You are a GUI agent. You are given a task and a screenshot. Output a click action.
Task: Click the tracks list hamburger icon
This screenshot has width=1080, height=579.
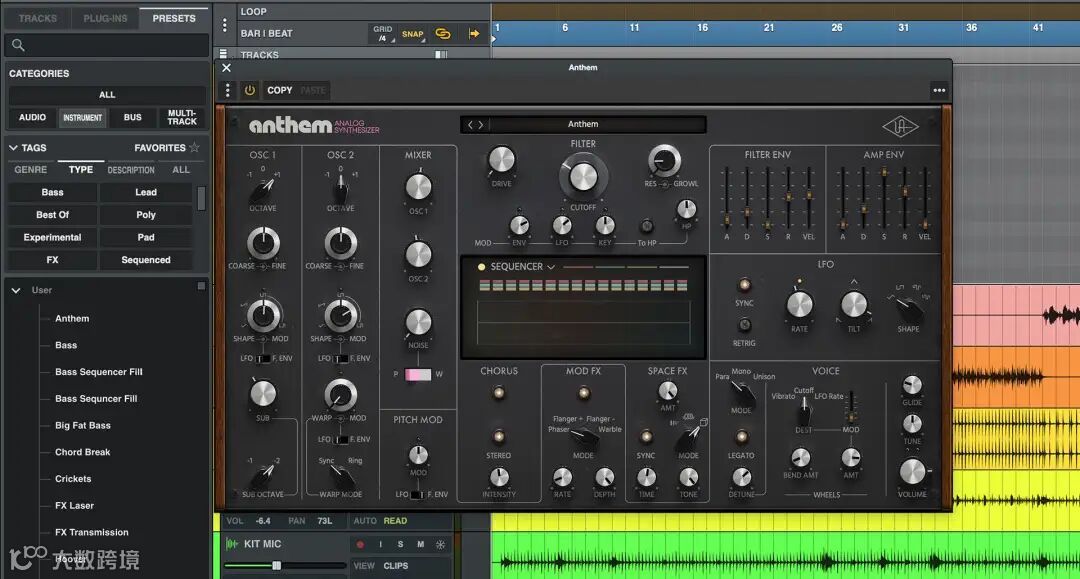pyautogui.click(x=223, y=54)
